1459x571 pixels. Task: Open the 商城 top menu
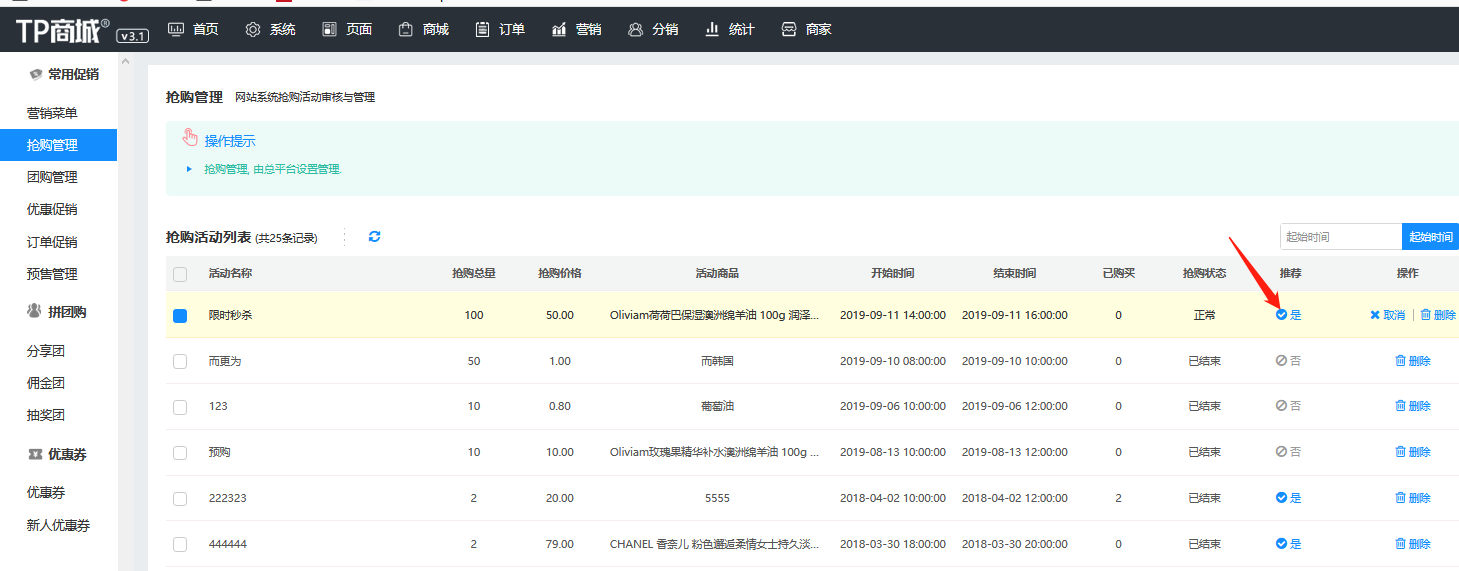pos(423,30)
